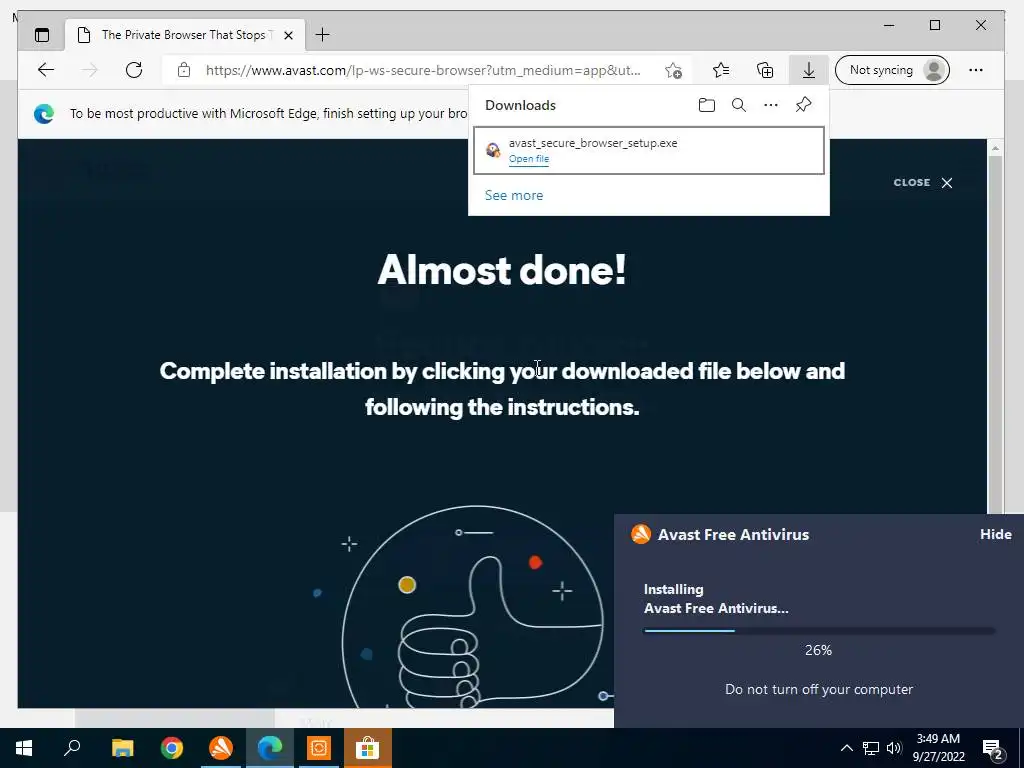Open the Favorites list icon
Screen dimensions: 1024x768
click(721, 70)
